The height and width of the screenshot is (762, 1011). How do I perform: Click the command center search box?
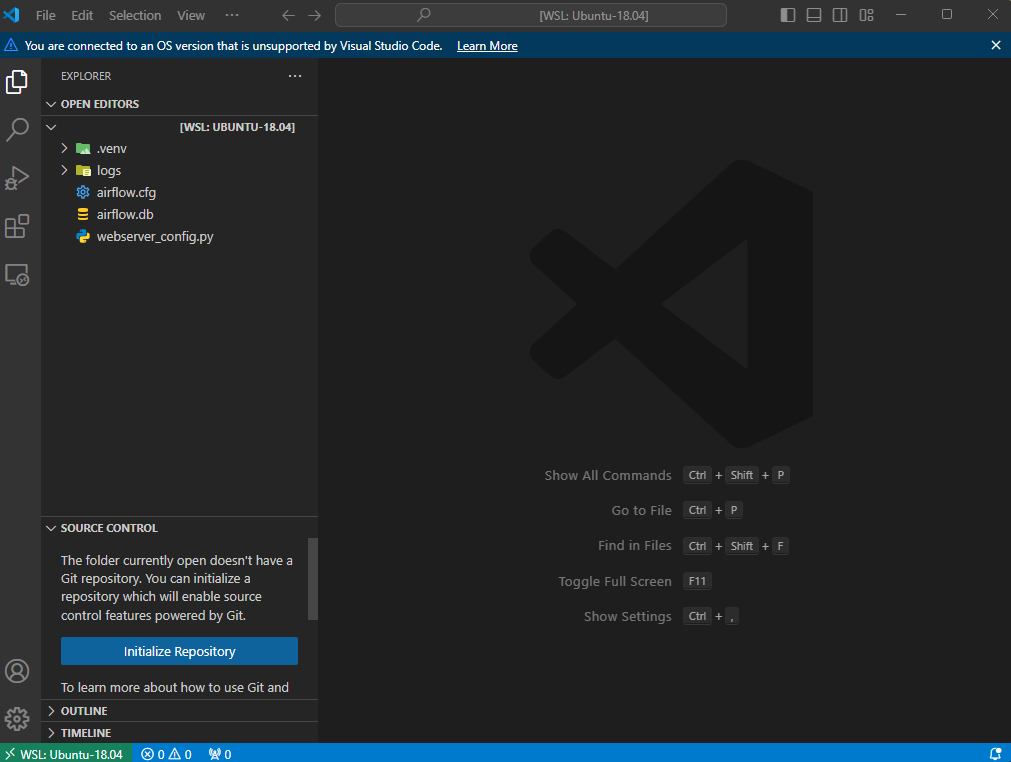pyautogui.click(x=531, y=15)
